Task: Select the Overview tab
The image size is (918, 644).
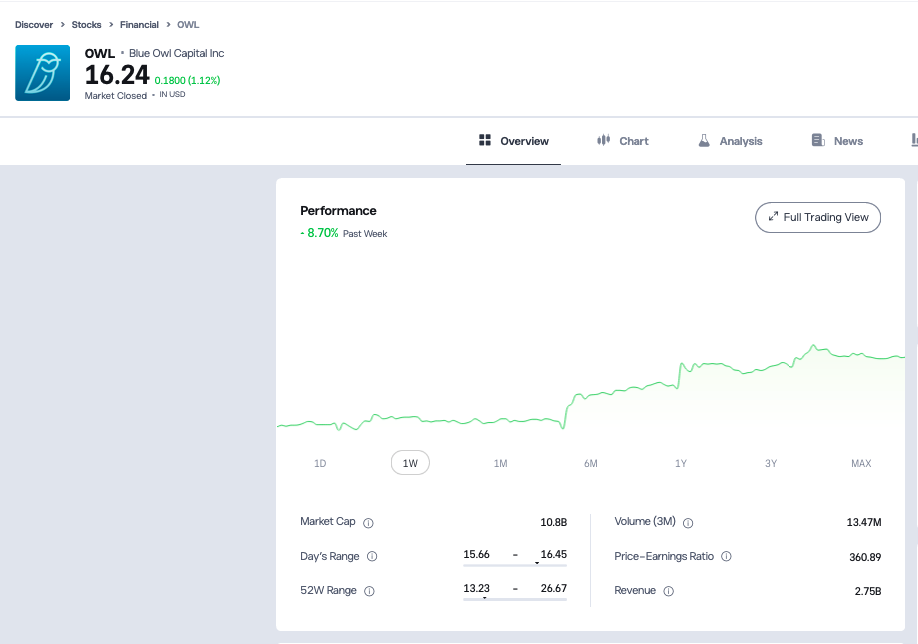Action: pos(514,141)
